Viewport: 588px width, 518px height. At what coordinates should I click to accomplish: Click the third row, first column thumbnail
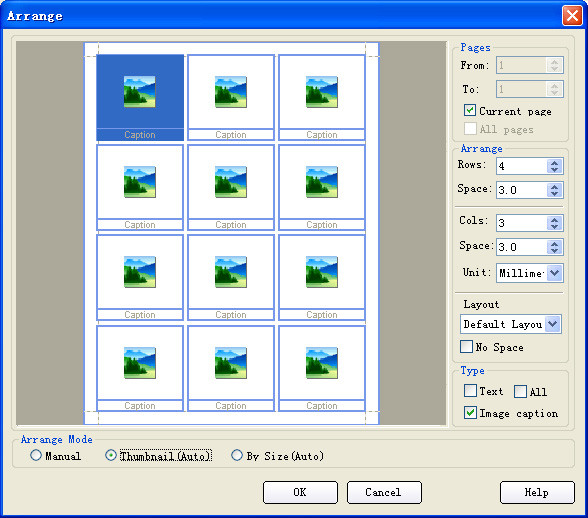click(140, 272)
